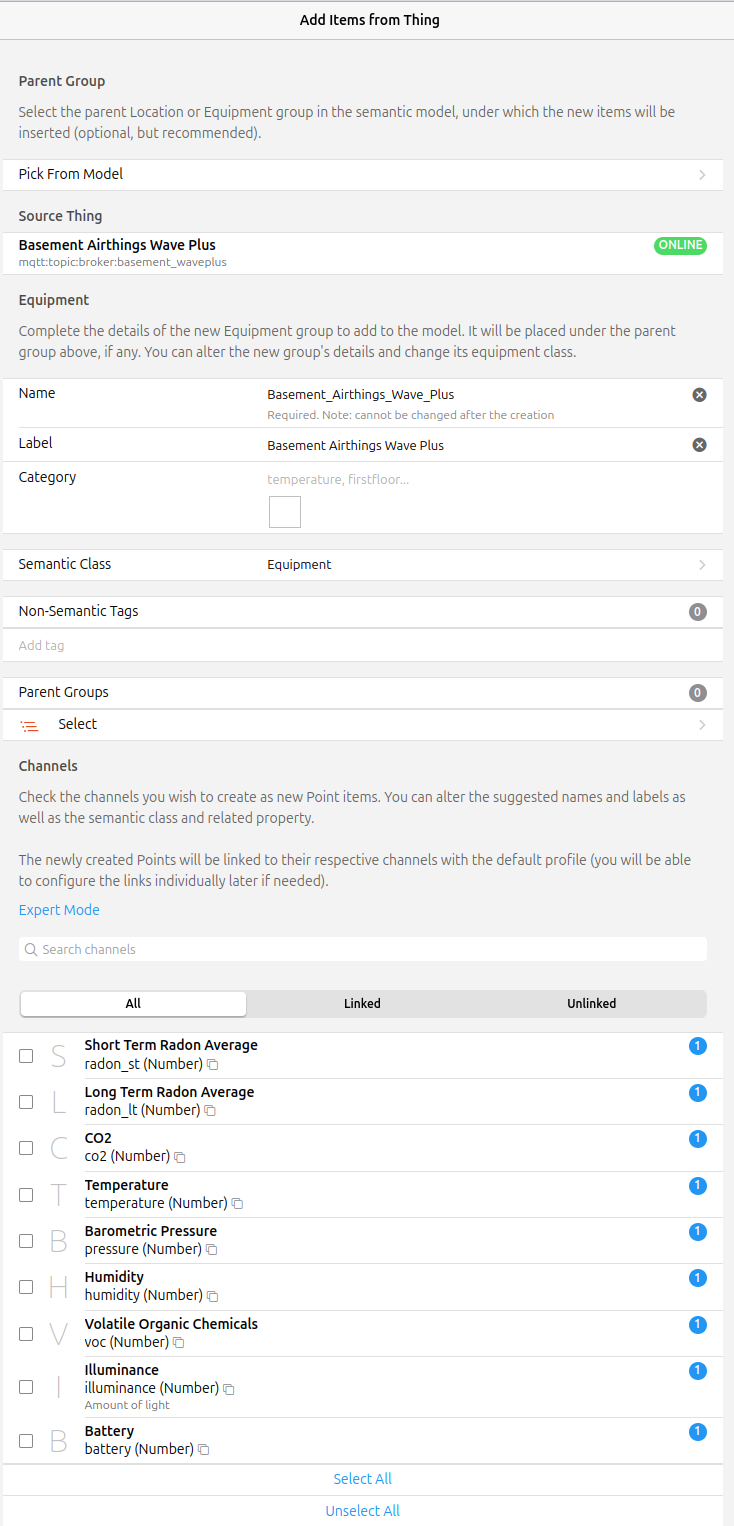Click the empty Category icon preview box
The width and height of the screenshot is (734, 1526).
pos(285,512)
